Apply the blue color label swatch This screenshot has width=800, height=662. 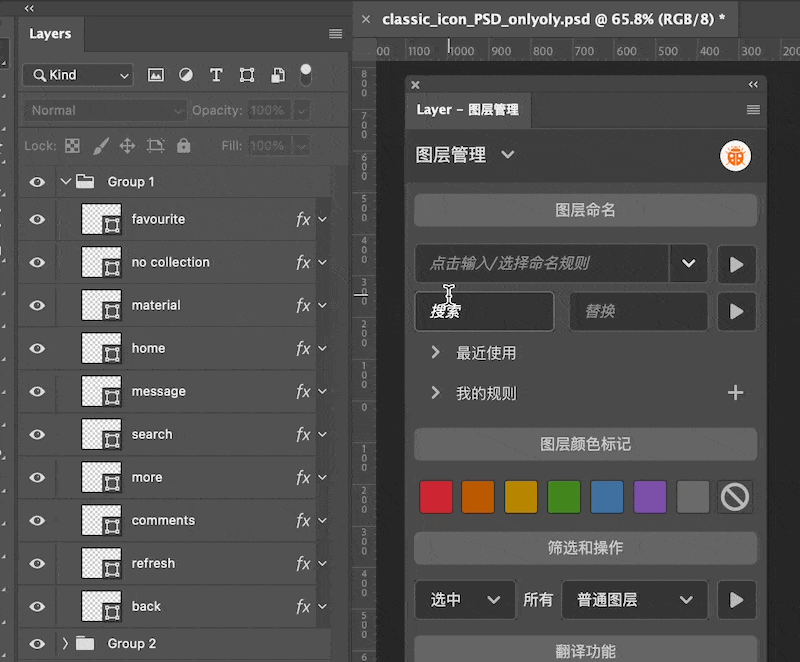coord(607,496)
